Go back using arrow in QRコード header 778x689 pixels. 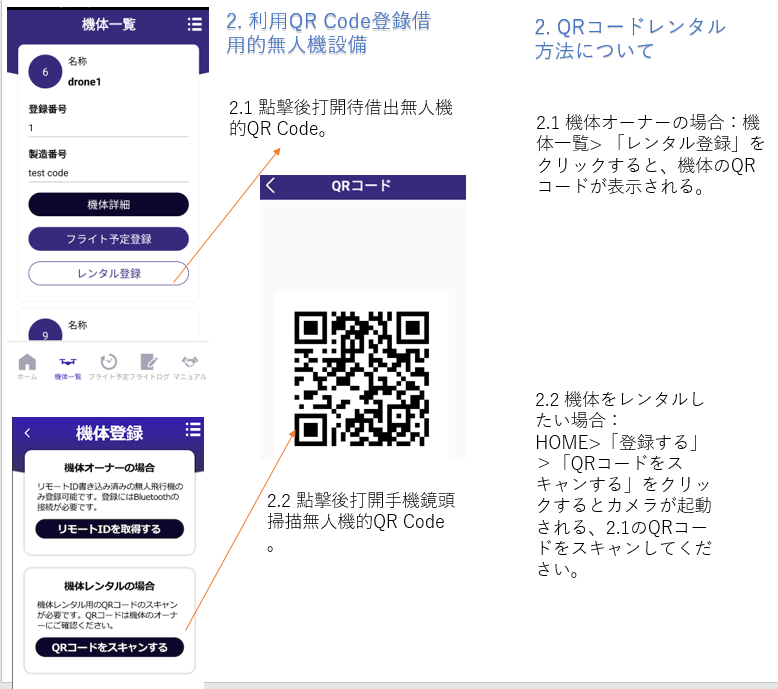(x=270, y=186)
